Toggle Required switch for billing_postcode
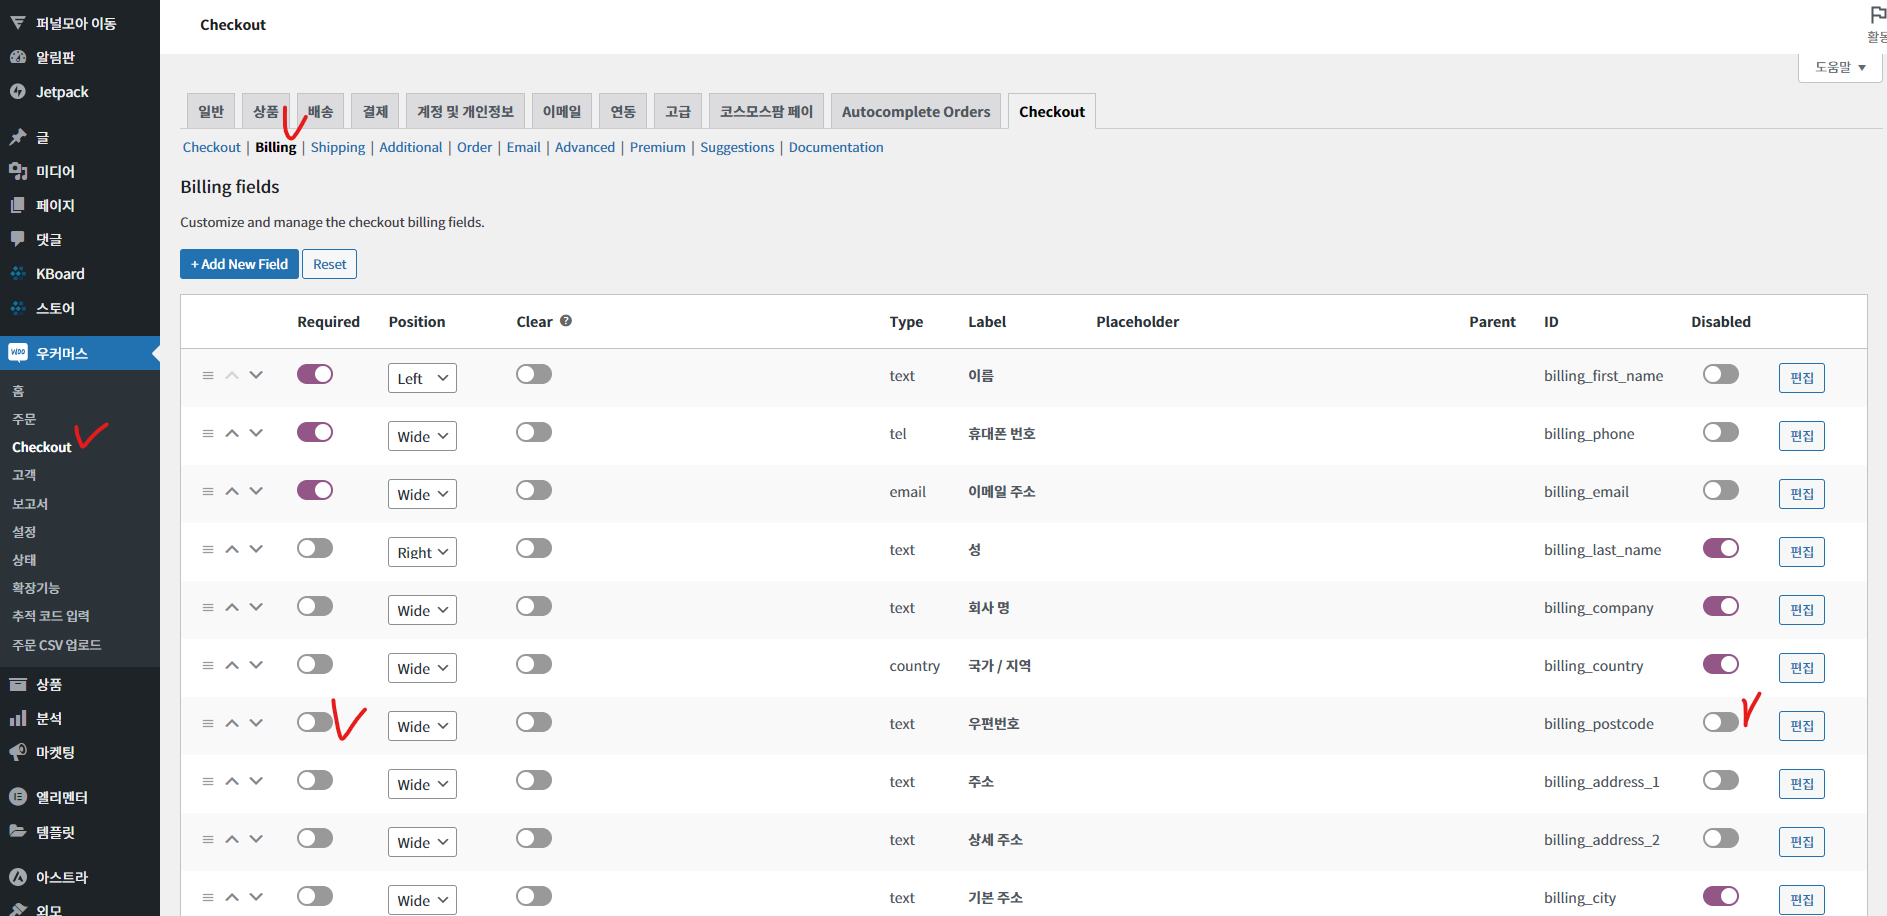Image resolution: width=1887 pixels, height=916 pixels. [x=315, y=722]
